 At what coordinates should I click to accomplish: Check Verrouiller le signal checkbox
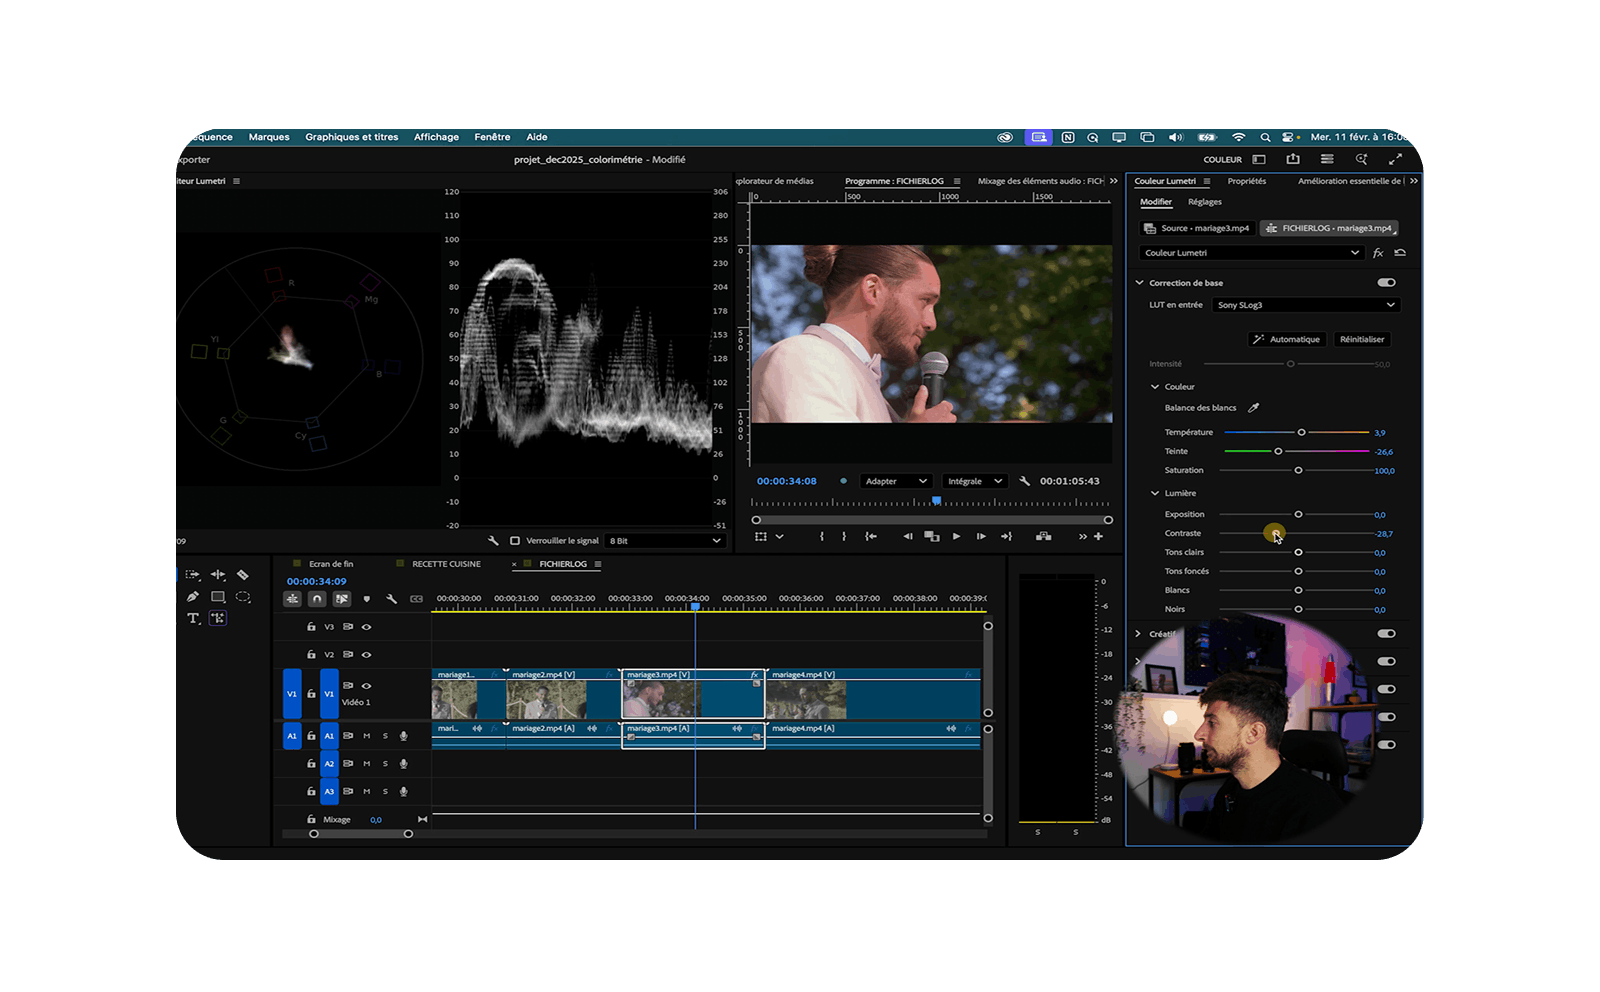(x=515, y=541)
